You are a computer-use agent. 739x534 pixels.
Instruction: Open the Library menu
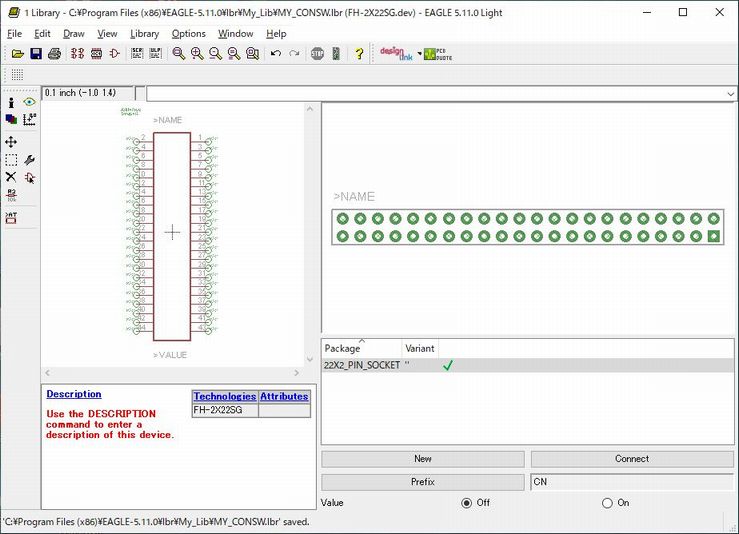[x=144, y=33]
